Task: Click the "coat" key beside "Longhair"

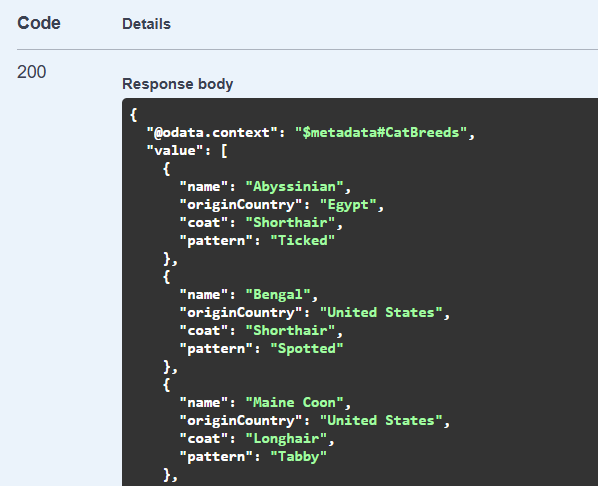Action: [x=204, y=439]
